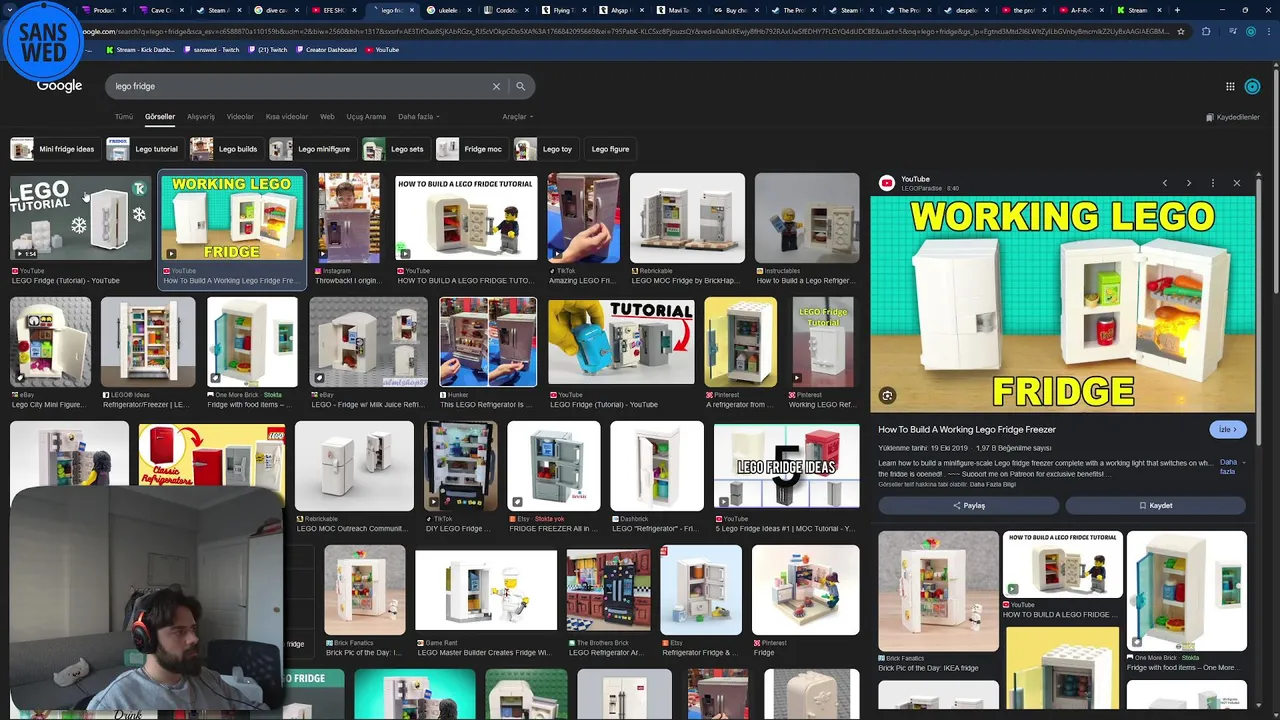
Task: Open three-dot menu in preview panel
Action: click(1213, 183)
